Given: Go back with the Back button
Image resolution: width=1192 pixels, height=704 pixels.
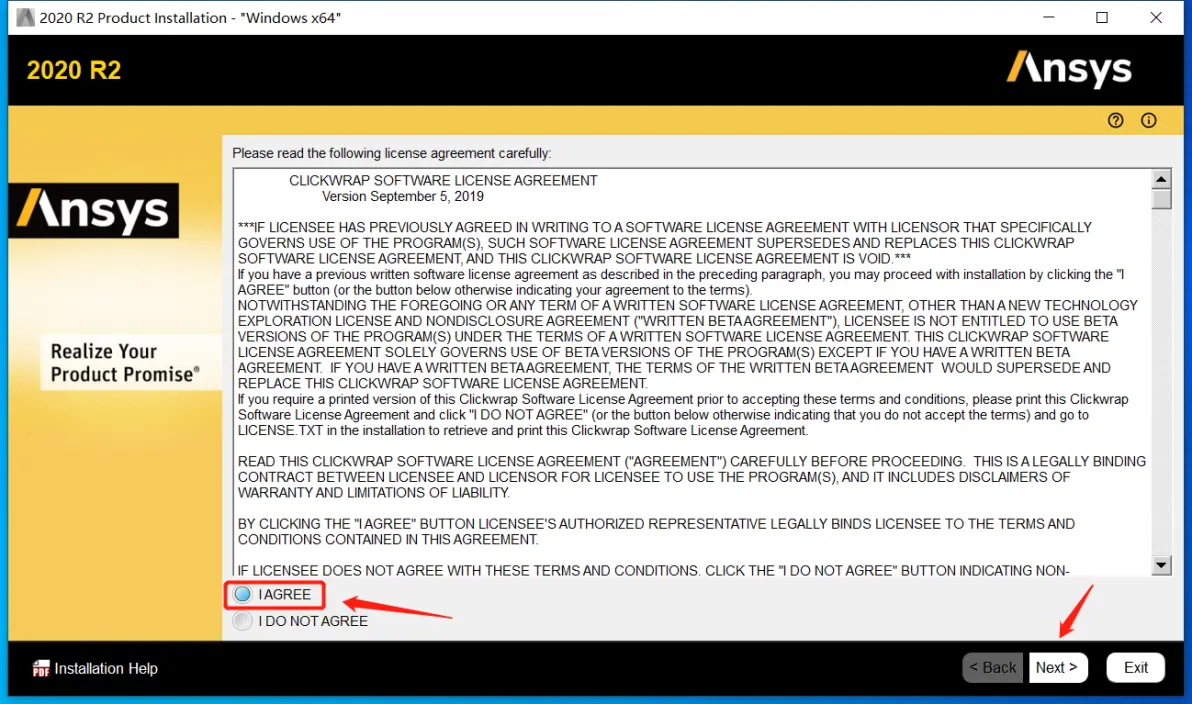Looking at the screenshot, I should [x=992, y=668].
